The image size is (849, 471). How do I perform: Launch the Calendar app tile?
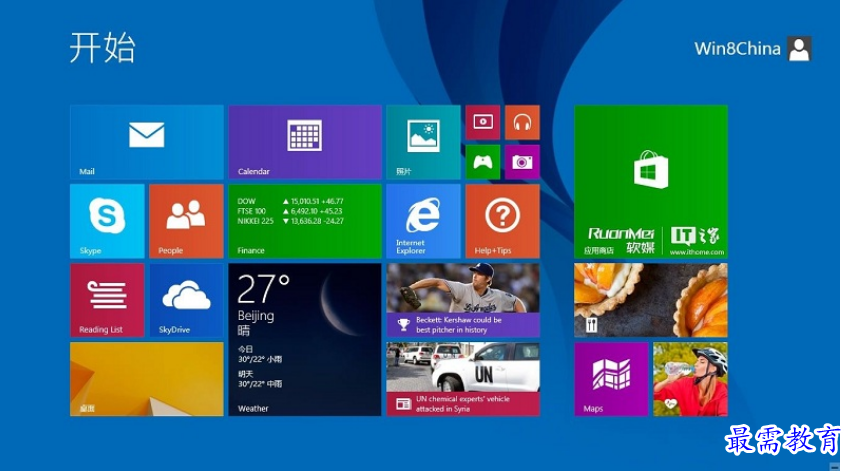coord(304,141)
